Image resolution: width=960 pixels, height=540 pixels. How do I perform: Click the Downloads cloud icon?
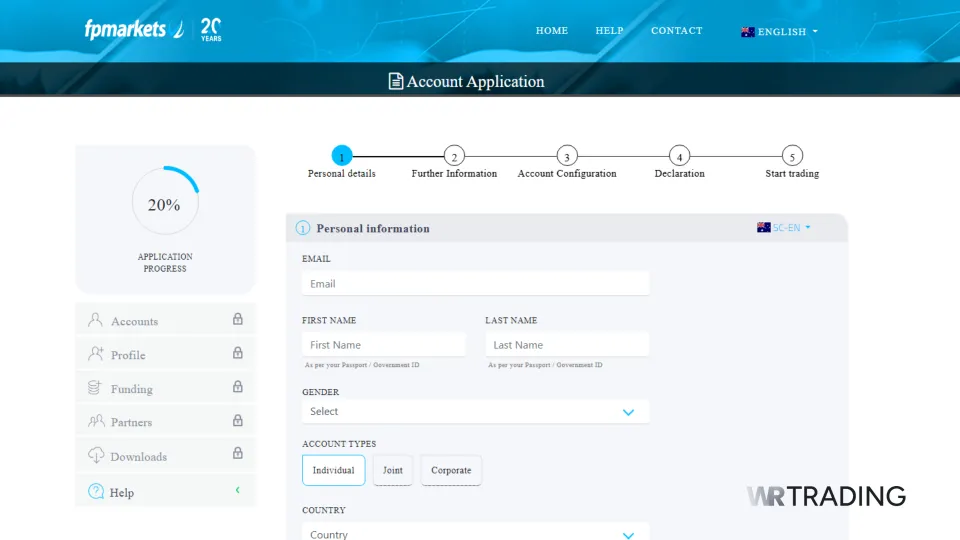point(96,456)
